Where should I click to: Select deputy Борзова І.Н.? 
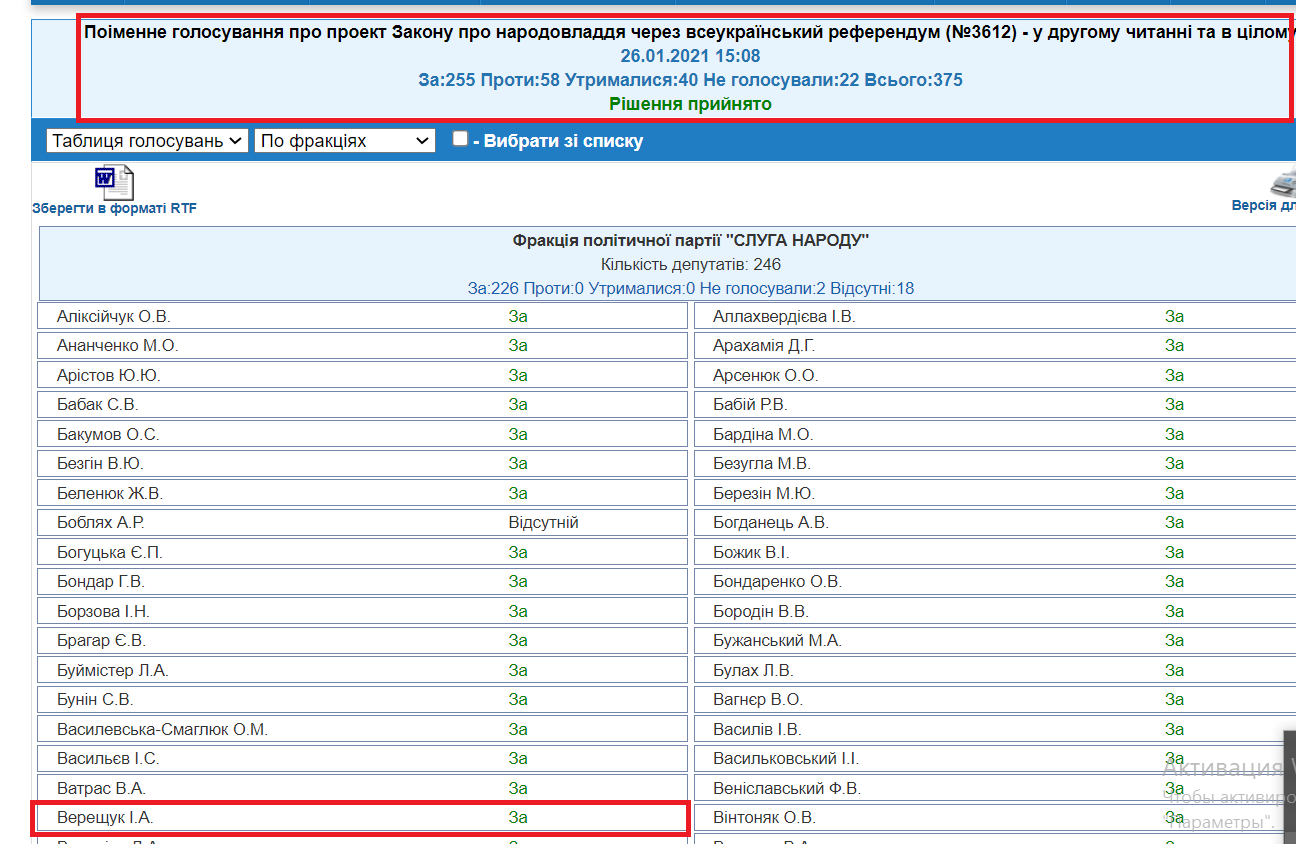tap(104, 612)
